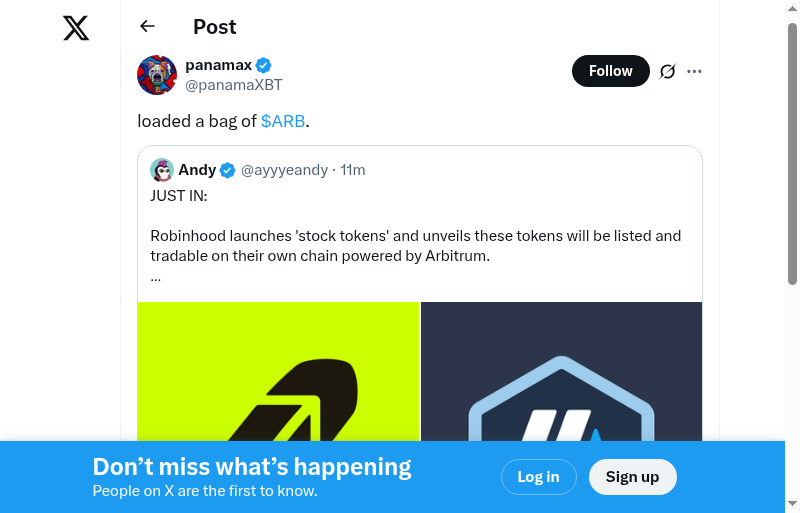Click the page scrollbar down arrow
The width and height of the screenshot is (800, 513).
point(792,504)
